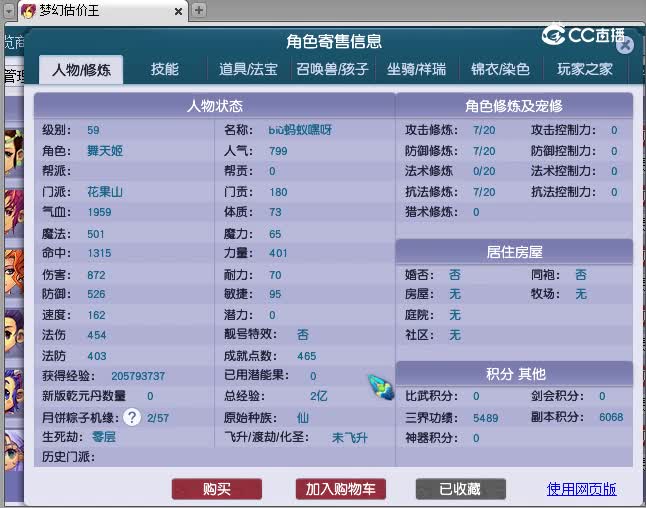Viewport: 646px width, 508px height.
Task: Open the 使用网页版 link
Action: (x=581, y=489)
